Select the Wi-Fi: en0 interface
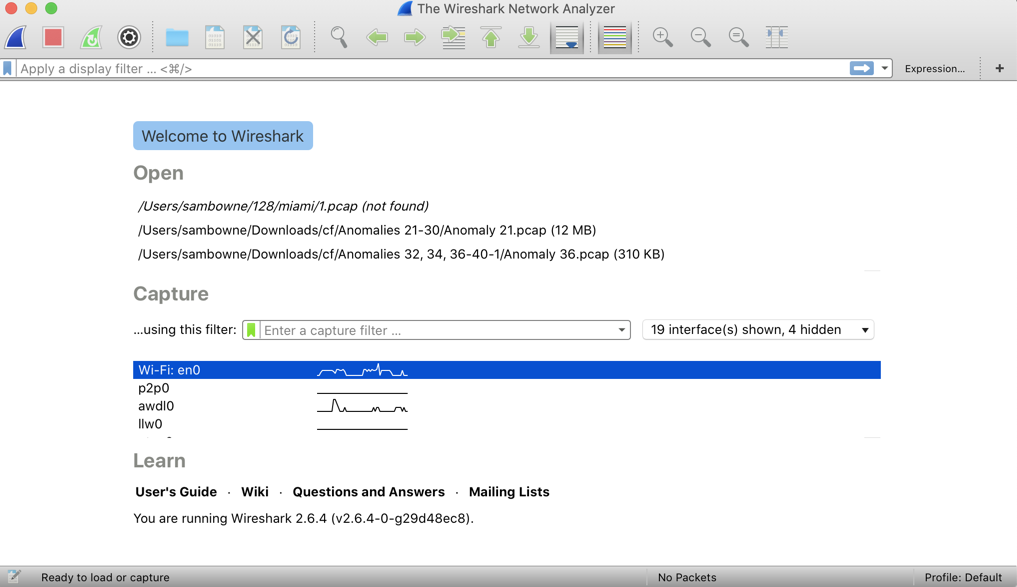The width and height of the screenshot is (1017, 587). click(507, 370)
